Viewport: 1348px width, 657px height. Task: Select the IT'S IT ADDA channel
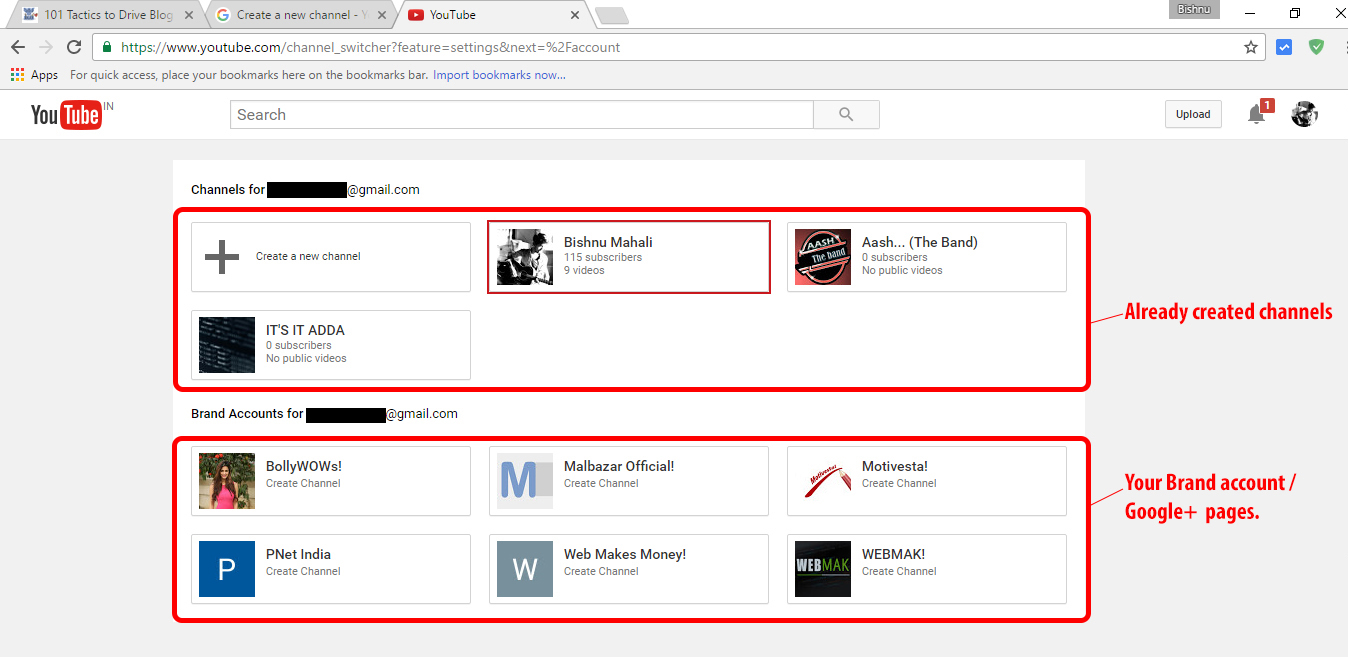pyautogui.click(x=331, y=345)
